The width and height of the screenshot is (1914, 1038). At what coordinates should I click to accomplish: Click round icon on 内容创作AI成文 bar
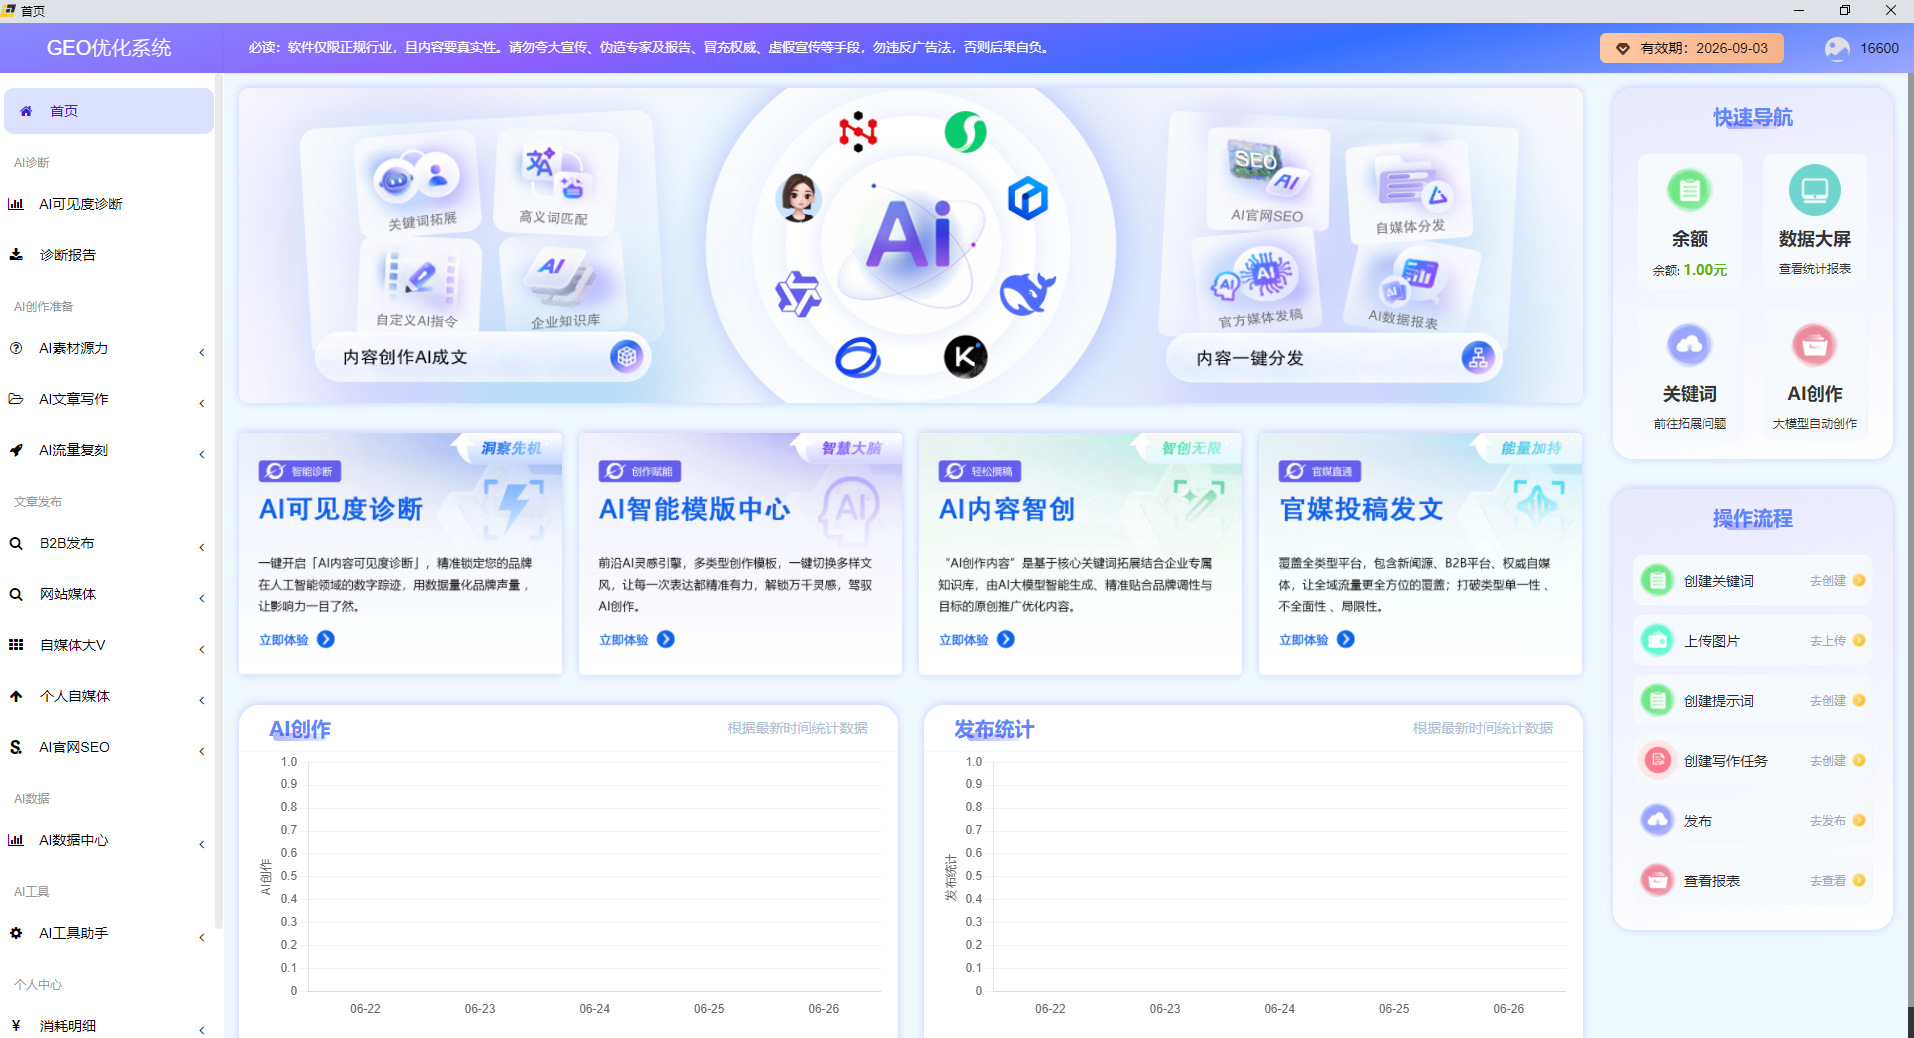tap(627, 356)
